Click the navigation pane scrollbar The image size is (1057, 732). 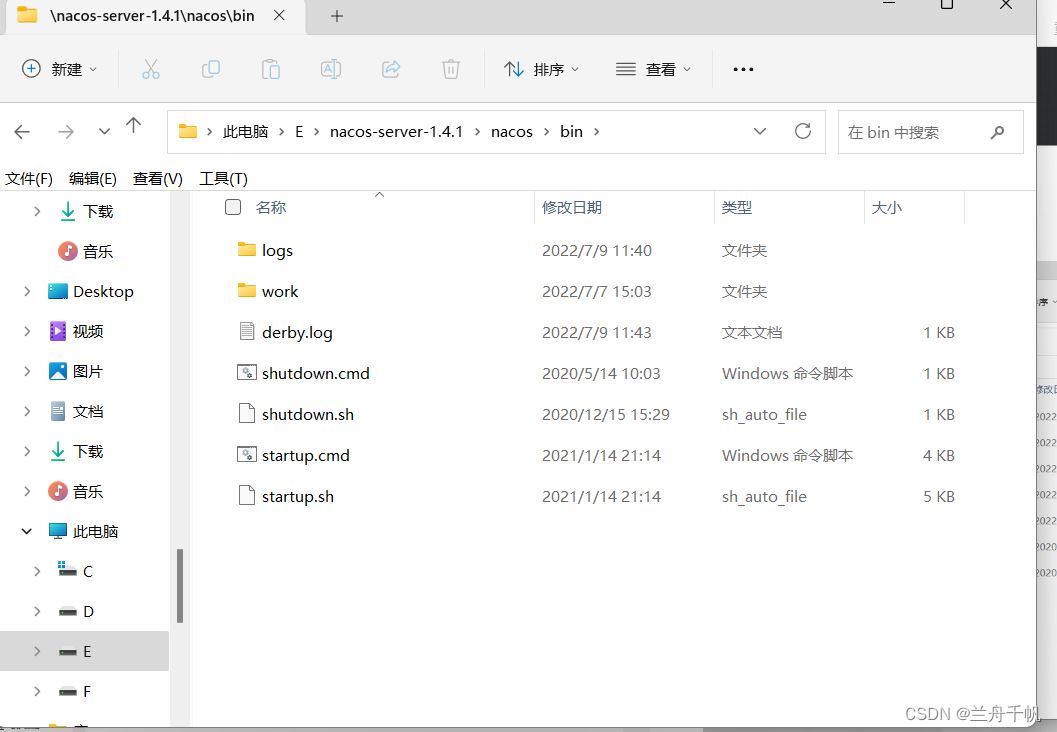click(x=180, y=586)
